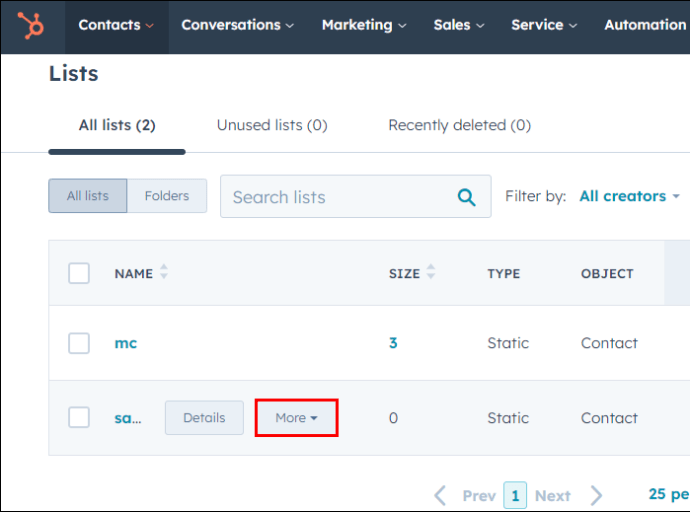Open the size 3 link for mc list
The image size is (690, 512).
point(393,343)
